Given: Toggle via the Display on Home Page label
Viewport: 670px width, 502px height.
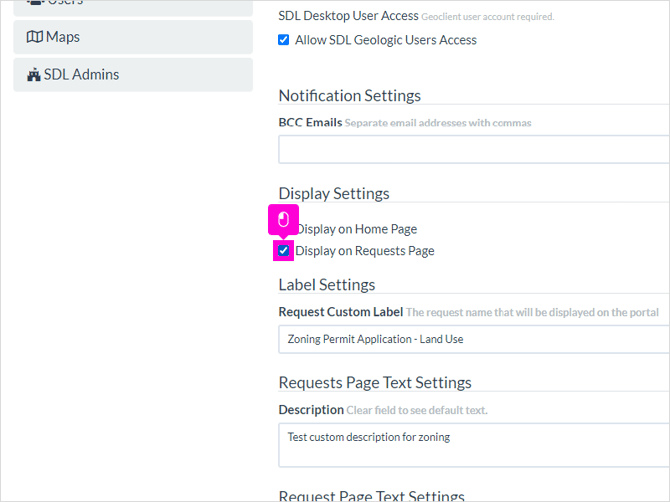Looking at the screenshot, I should pyautogui.click(x=357, y=229).
